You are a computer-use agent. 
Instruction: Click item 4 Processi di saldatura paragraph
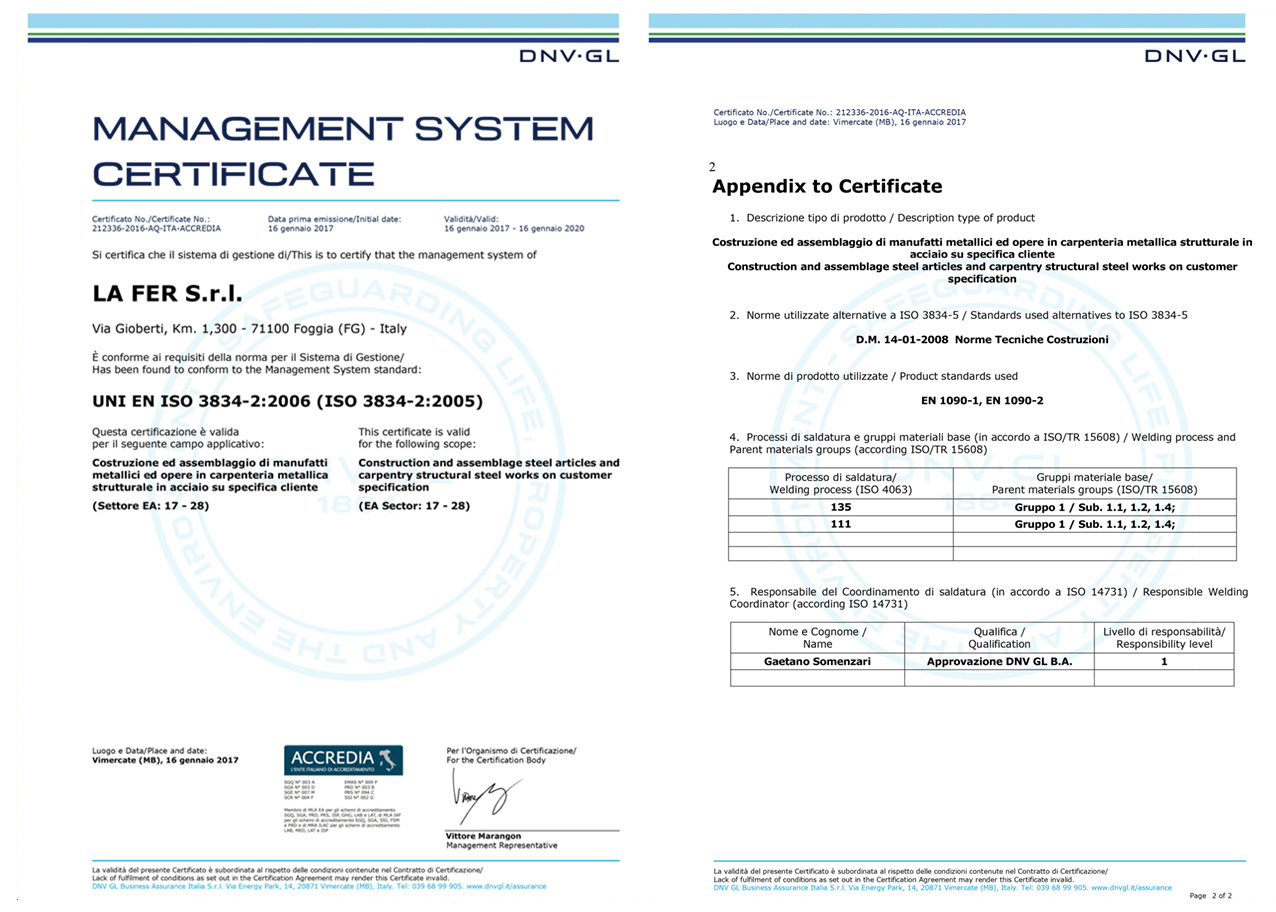pos(982,443)
